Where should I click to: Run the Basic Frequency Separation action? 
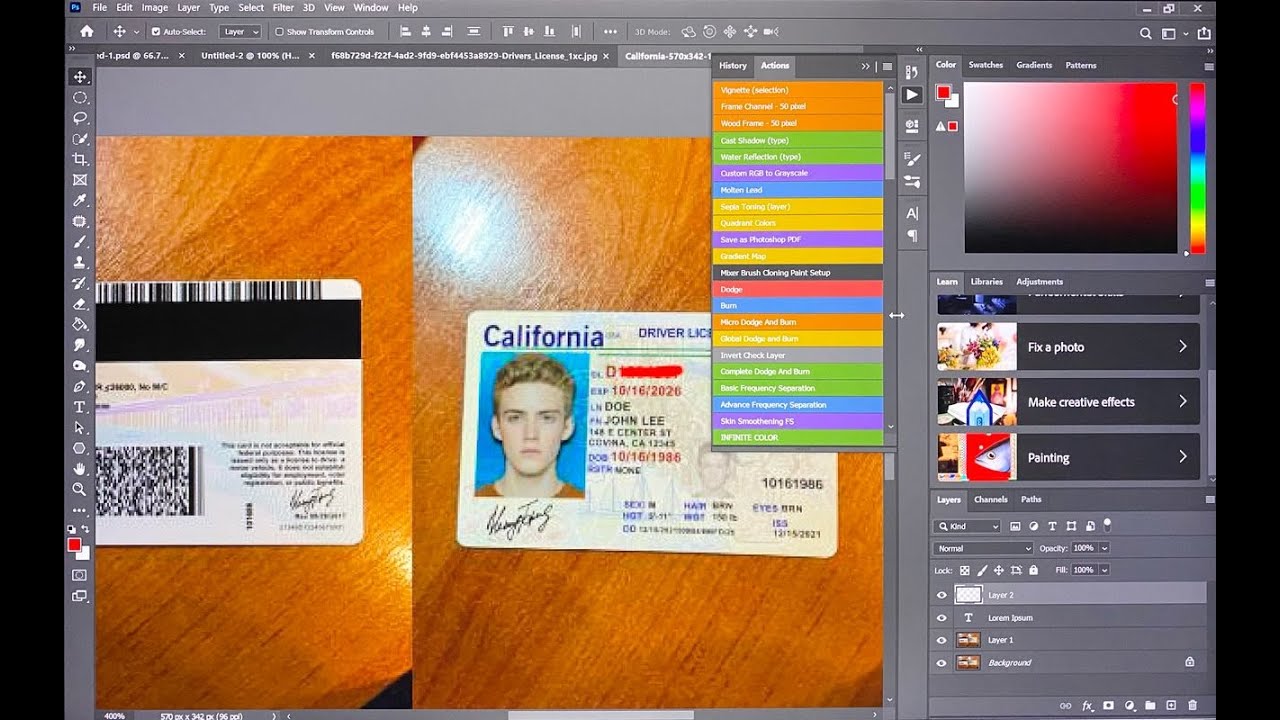(x=798, y=388)
